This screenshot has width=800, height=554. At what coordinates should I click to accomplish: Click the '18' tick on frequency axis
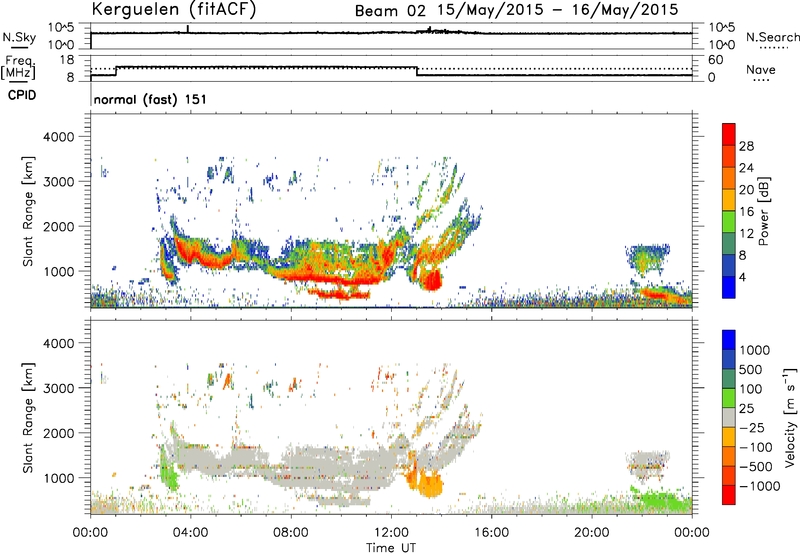(x=67, y=60)
